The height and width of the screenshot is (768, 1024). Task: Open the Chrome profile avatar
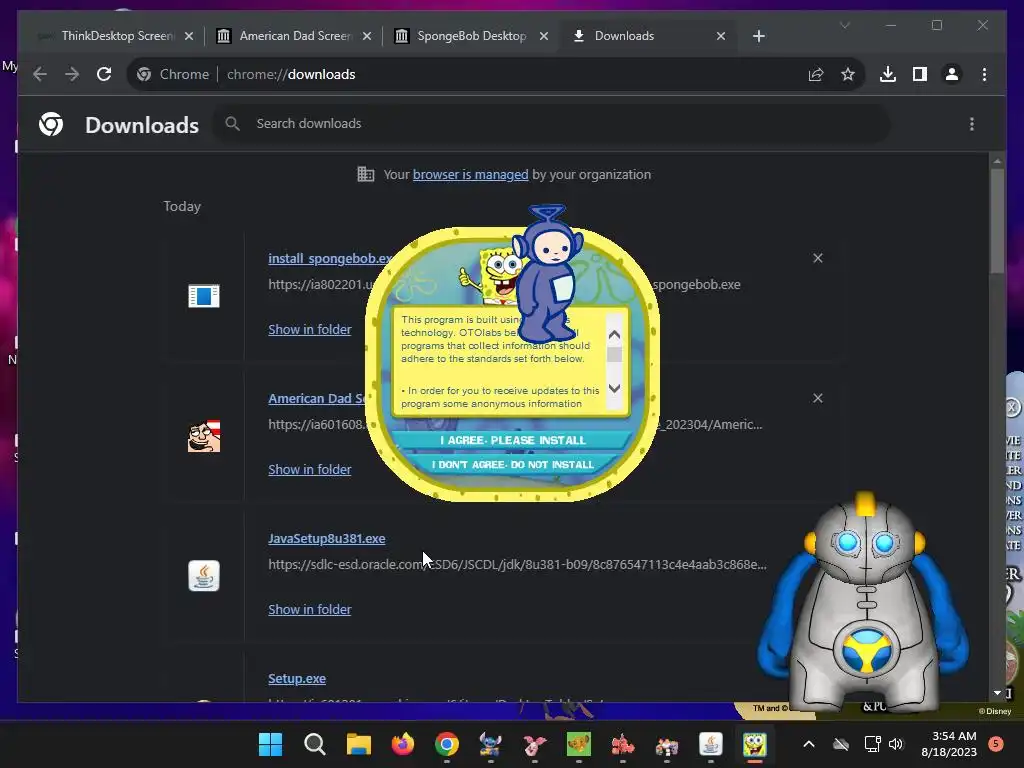pos(952,74)
